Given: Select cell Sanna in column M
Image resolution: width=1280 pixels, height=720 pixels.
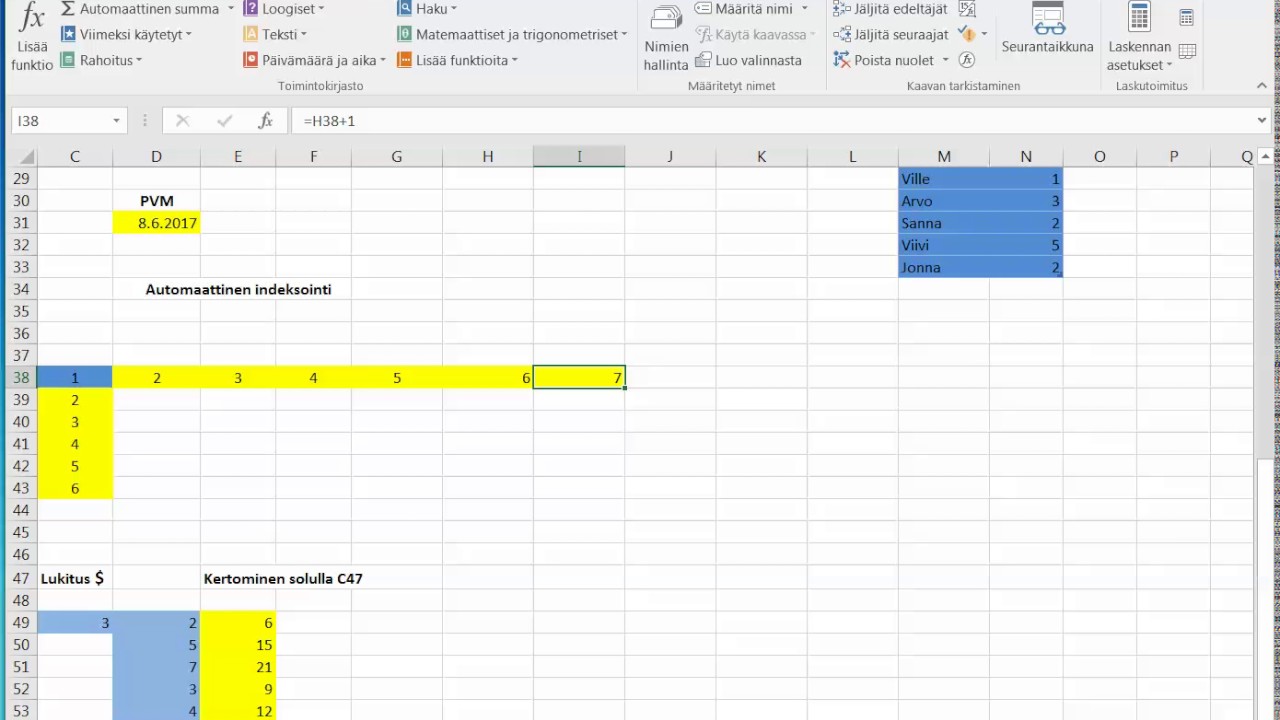Looking at the screenshot, I should (944, 223).
